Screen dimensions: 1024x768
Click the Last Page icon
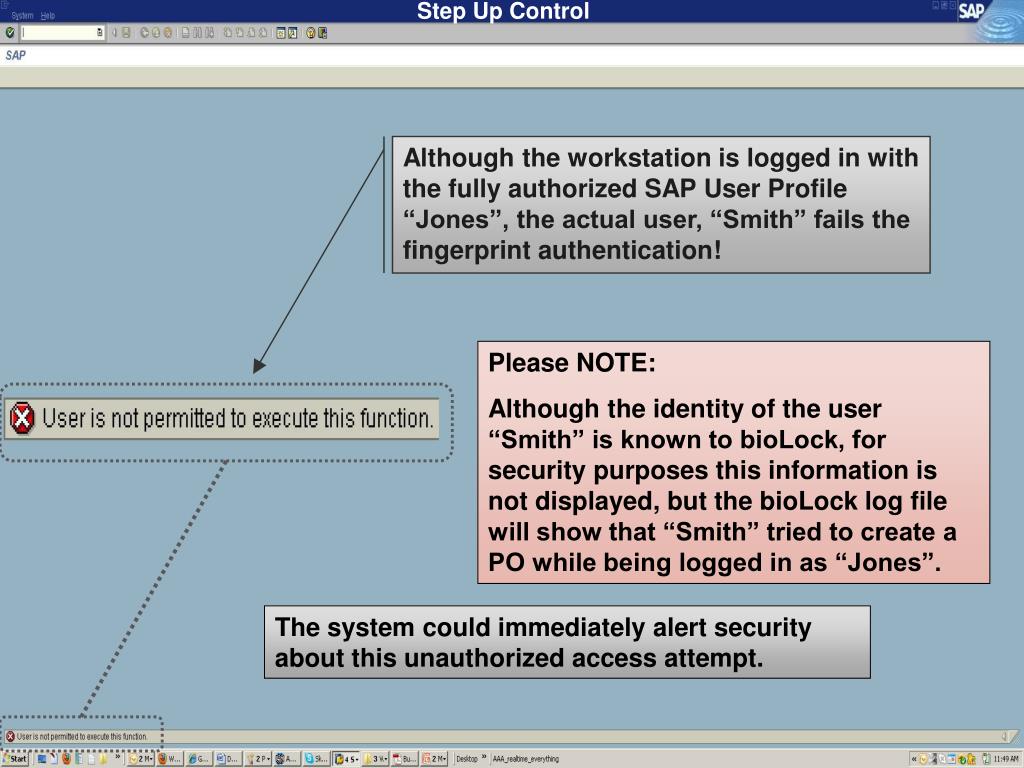(x=263, y=32)
